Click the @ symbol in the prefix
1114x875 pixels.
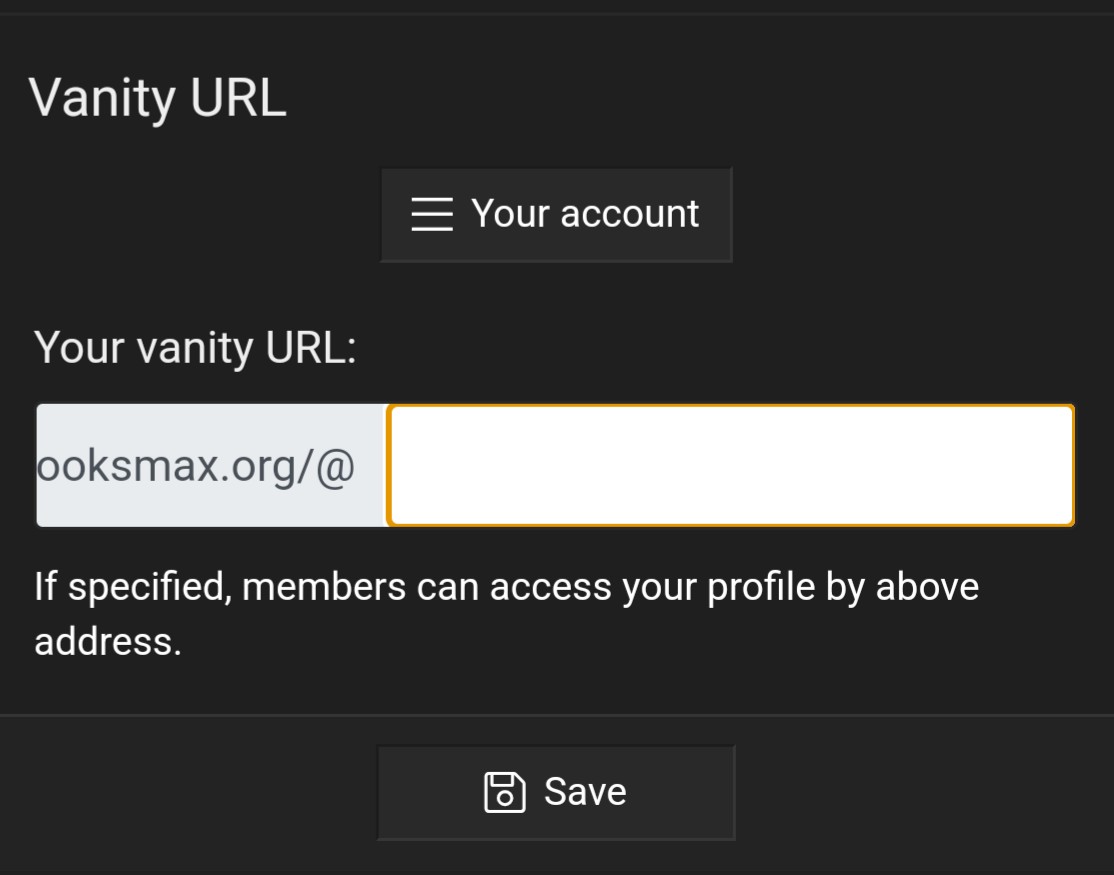(x=335, y=466)
